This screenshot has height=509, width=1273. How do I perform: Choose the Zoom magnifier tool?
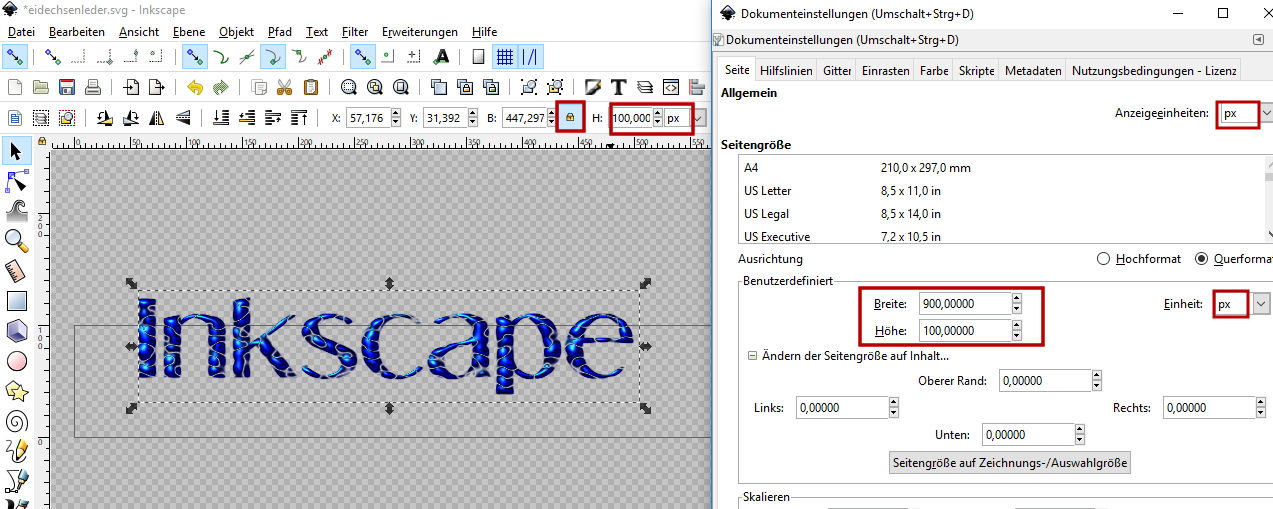point(16,240)
